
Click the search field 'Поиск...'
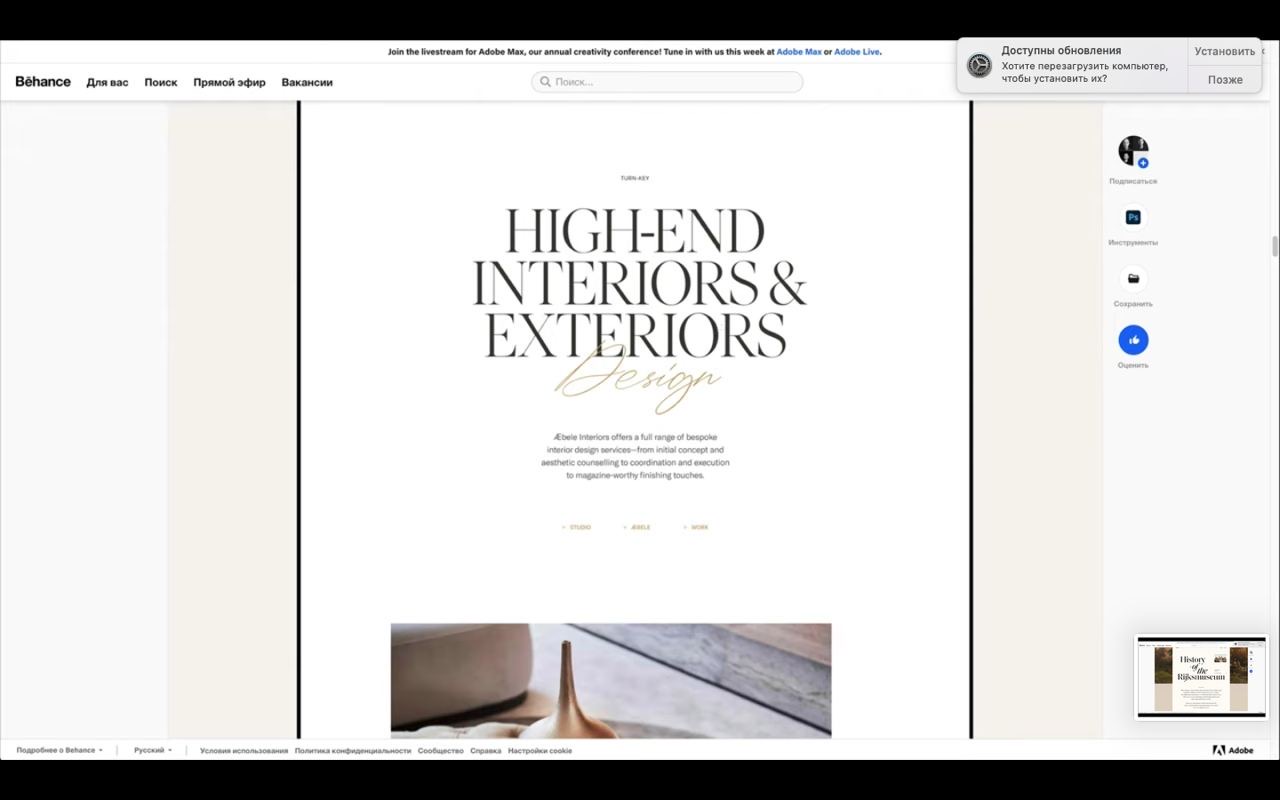[x=667, y=82]
